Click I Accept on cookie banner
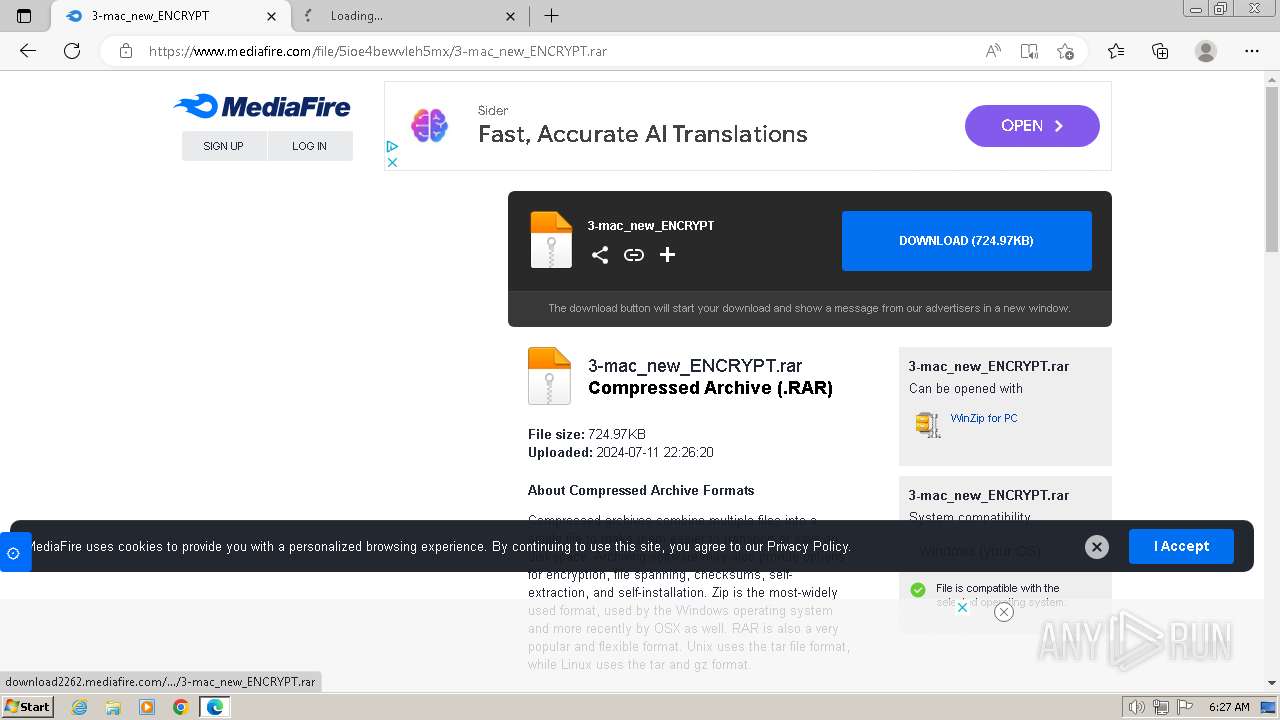Image resolution: width=1280 pixels, height=720 pixels. 1181,546
